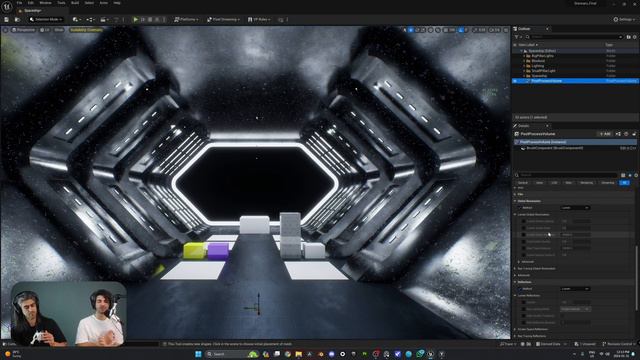Open the Blueprints toolbar icon menu
640x360 pixels.
pyautogui.click(x=90, y=20)
